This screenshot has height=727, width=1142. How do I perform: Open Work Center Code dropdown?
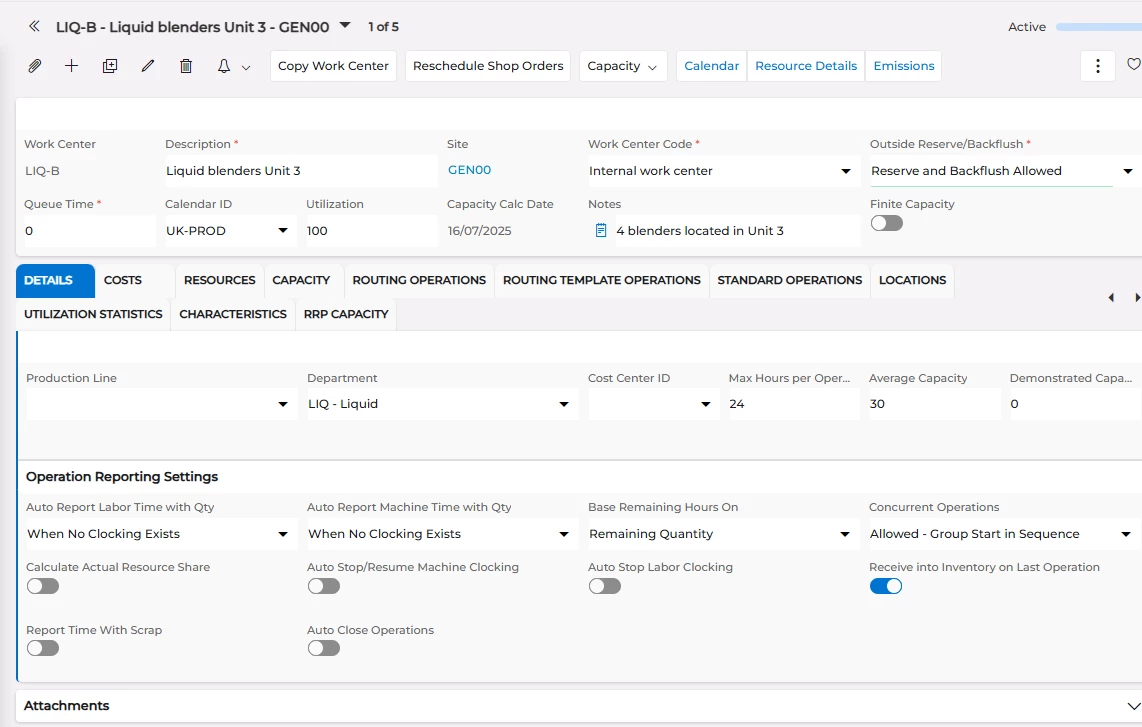[x=846, y=172]
